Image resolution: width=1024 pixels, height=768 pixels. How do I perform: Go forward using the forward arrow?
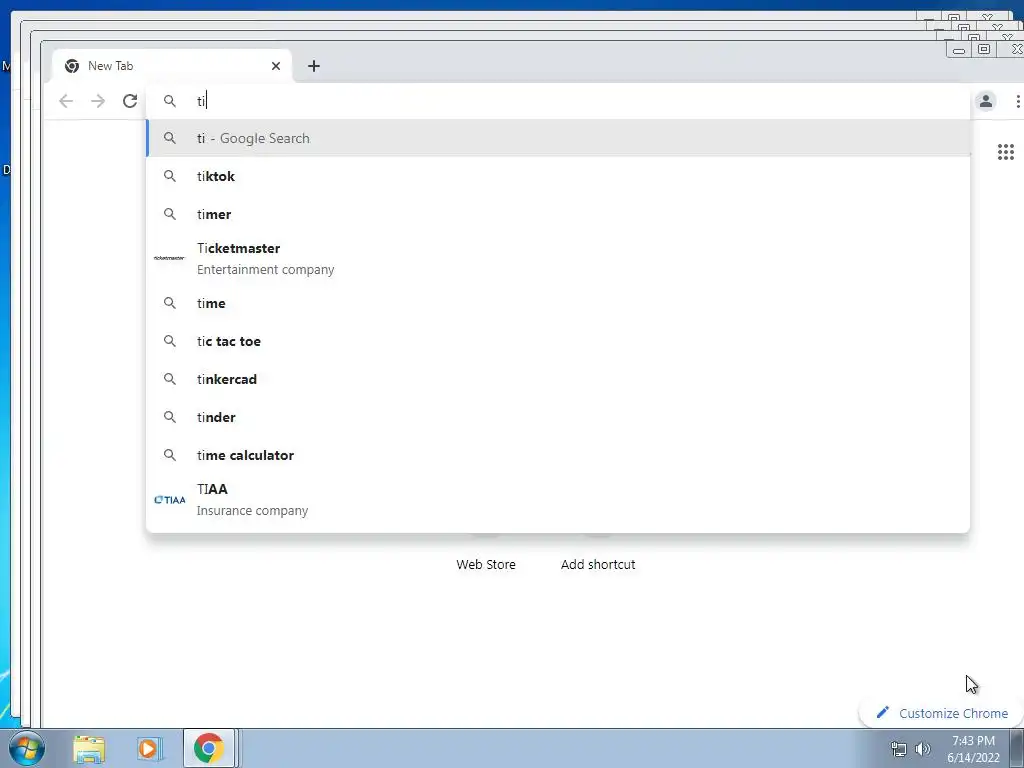tap(98, 101)
